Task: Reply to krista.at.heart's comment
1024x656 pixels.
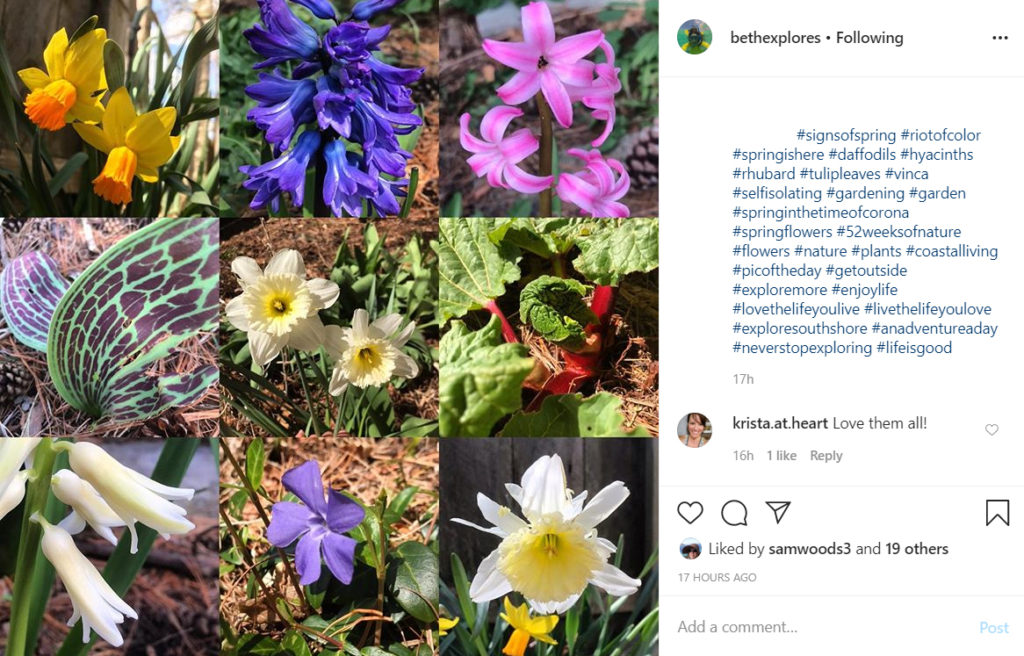Action: click(826, 455)
